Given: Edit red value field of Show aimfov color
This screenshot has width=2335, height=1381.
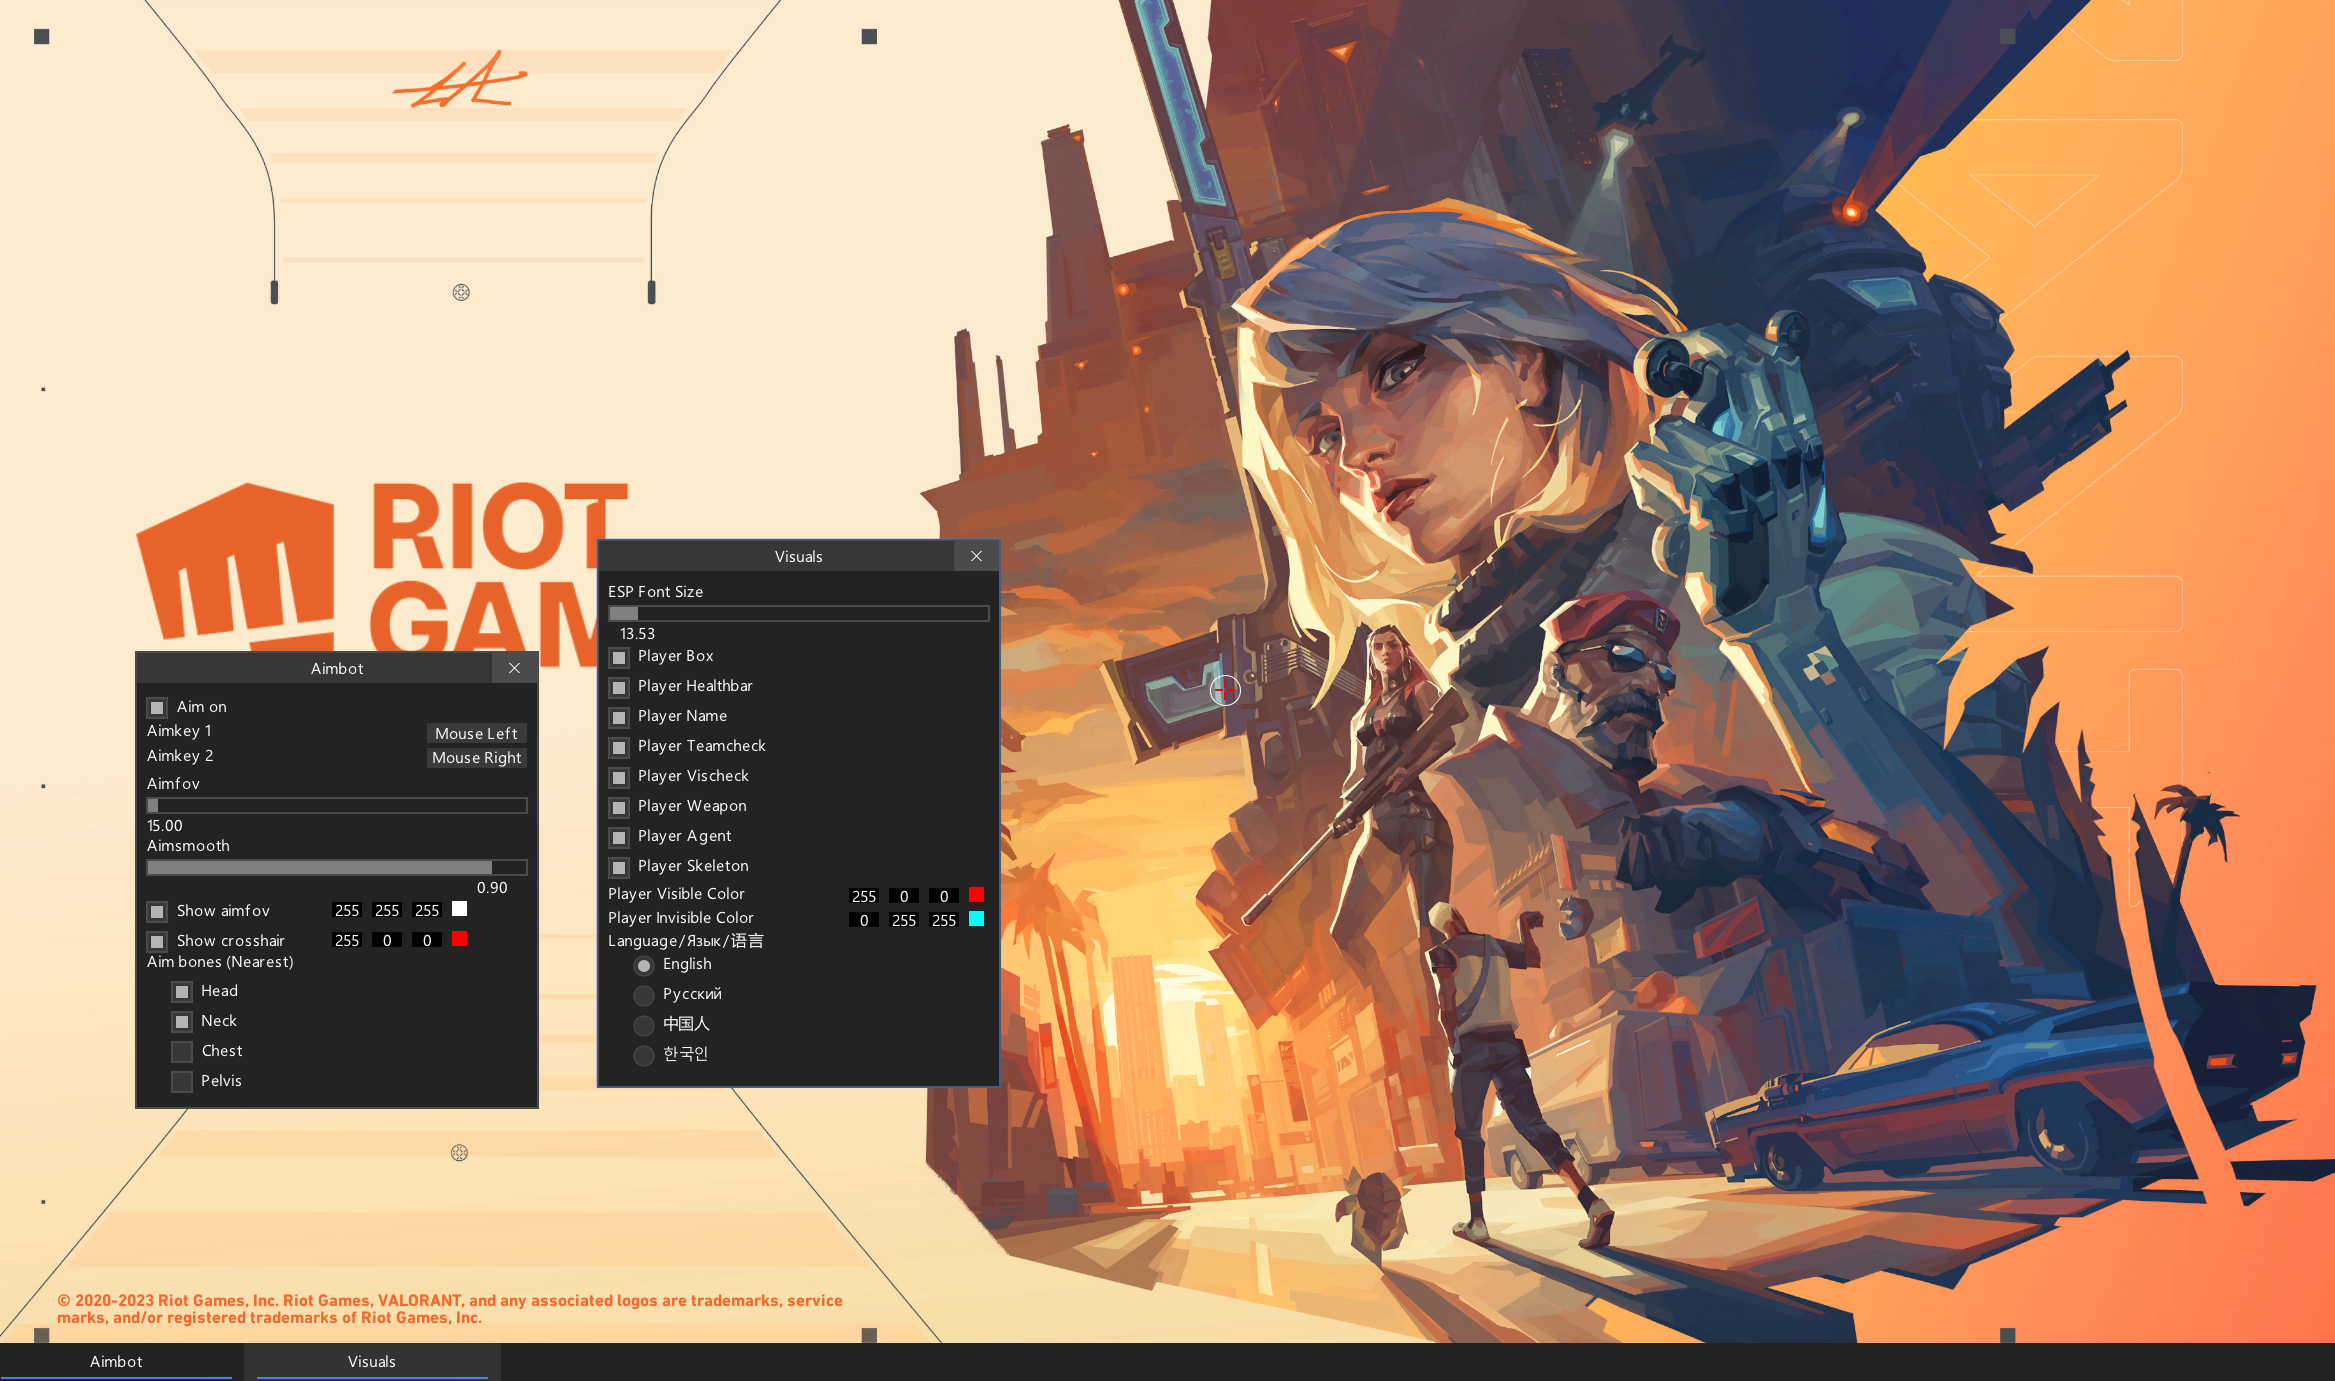Looking at the screenshot, I should (x=347, y=910).
